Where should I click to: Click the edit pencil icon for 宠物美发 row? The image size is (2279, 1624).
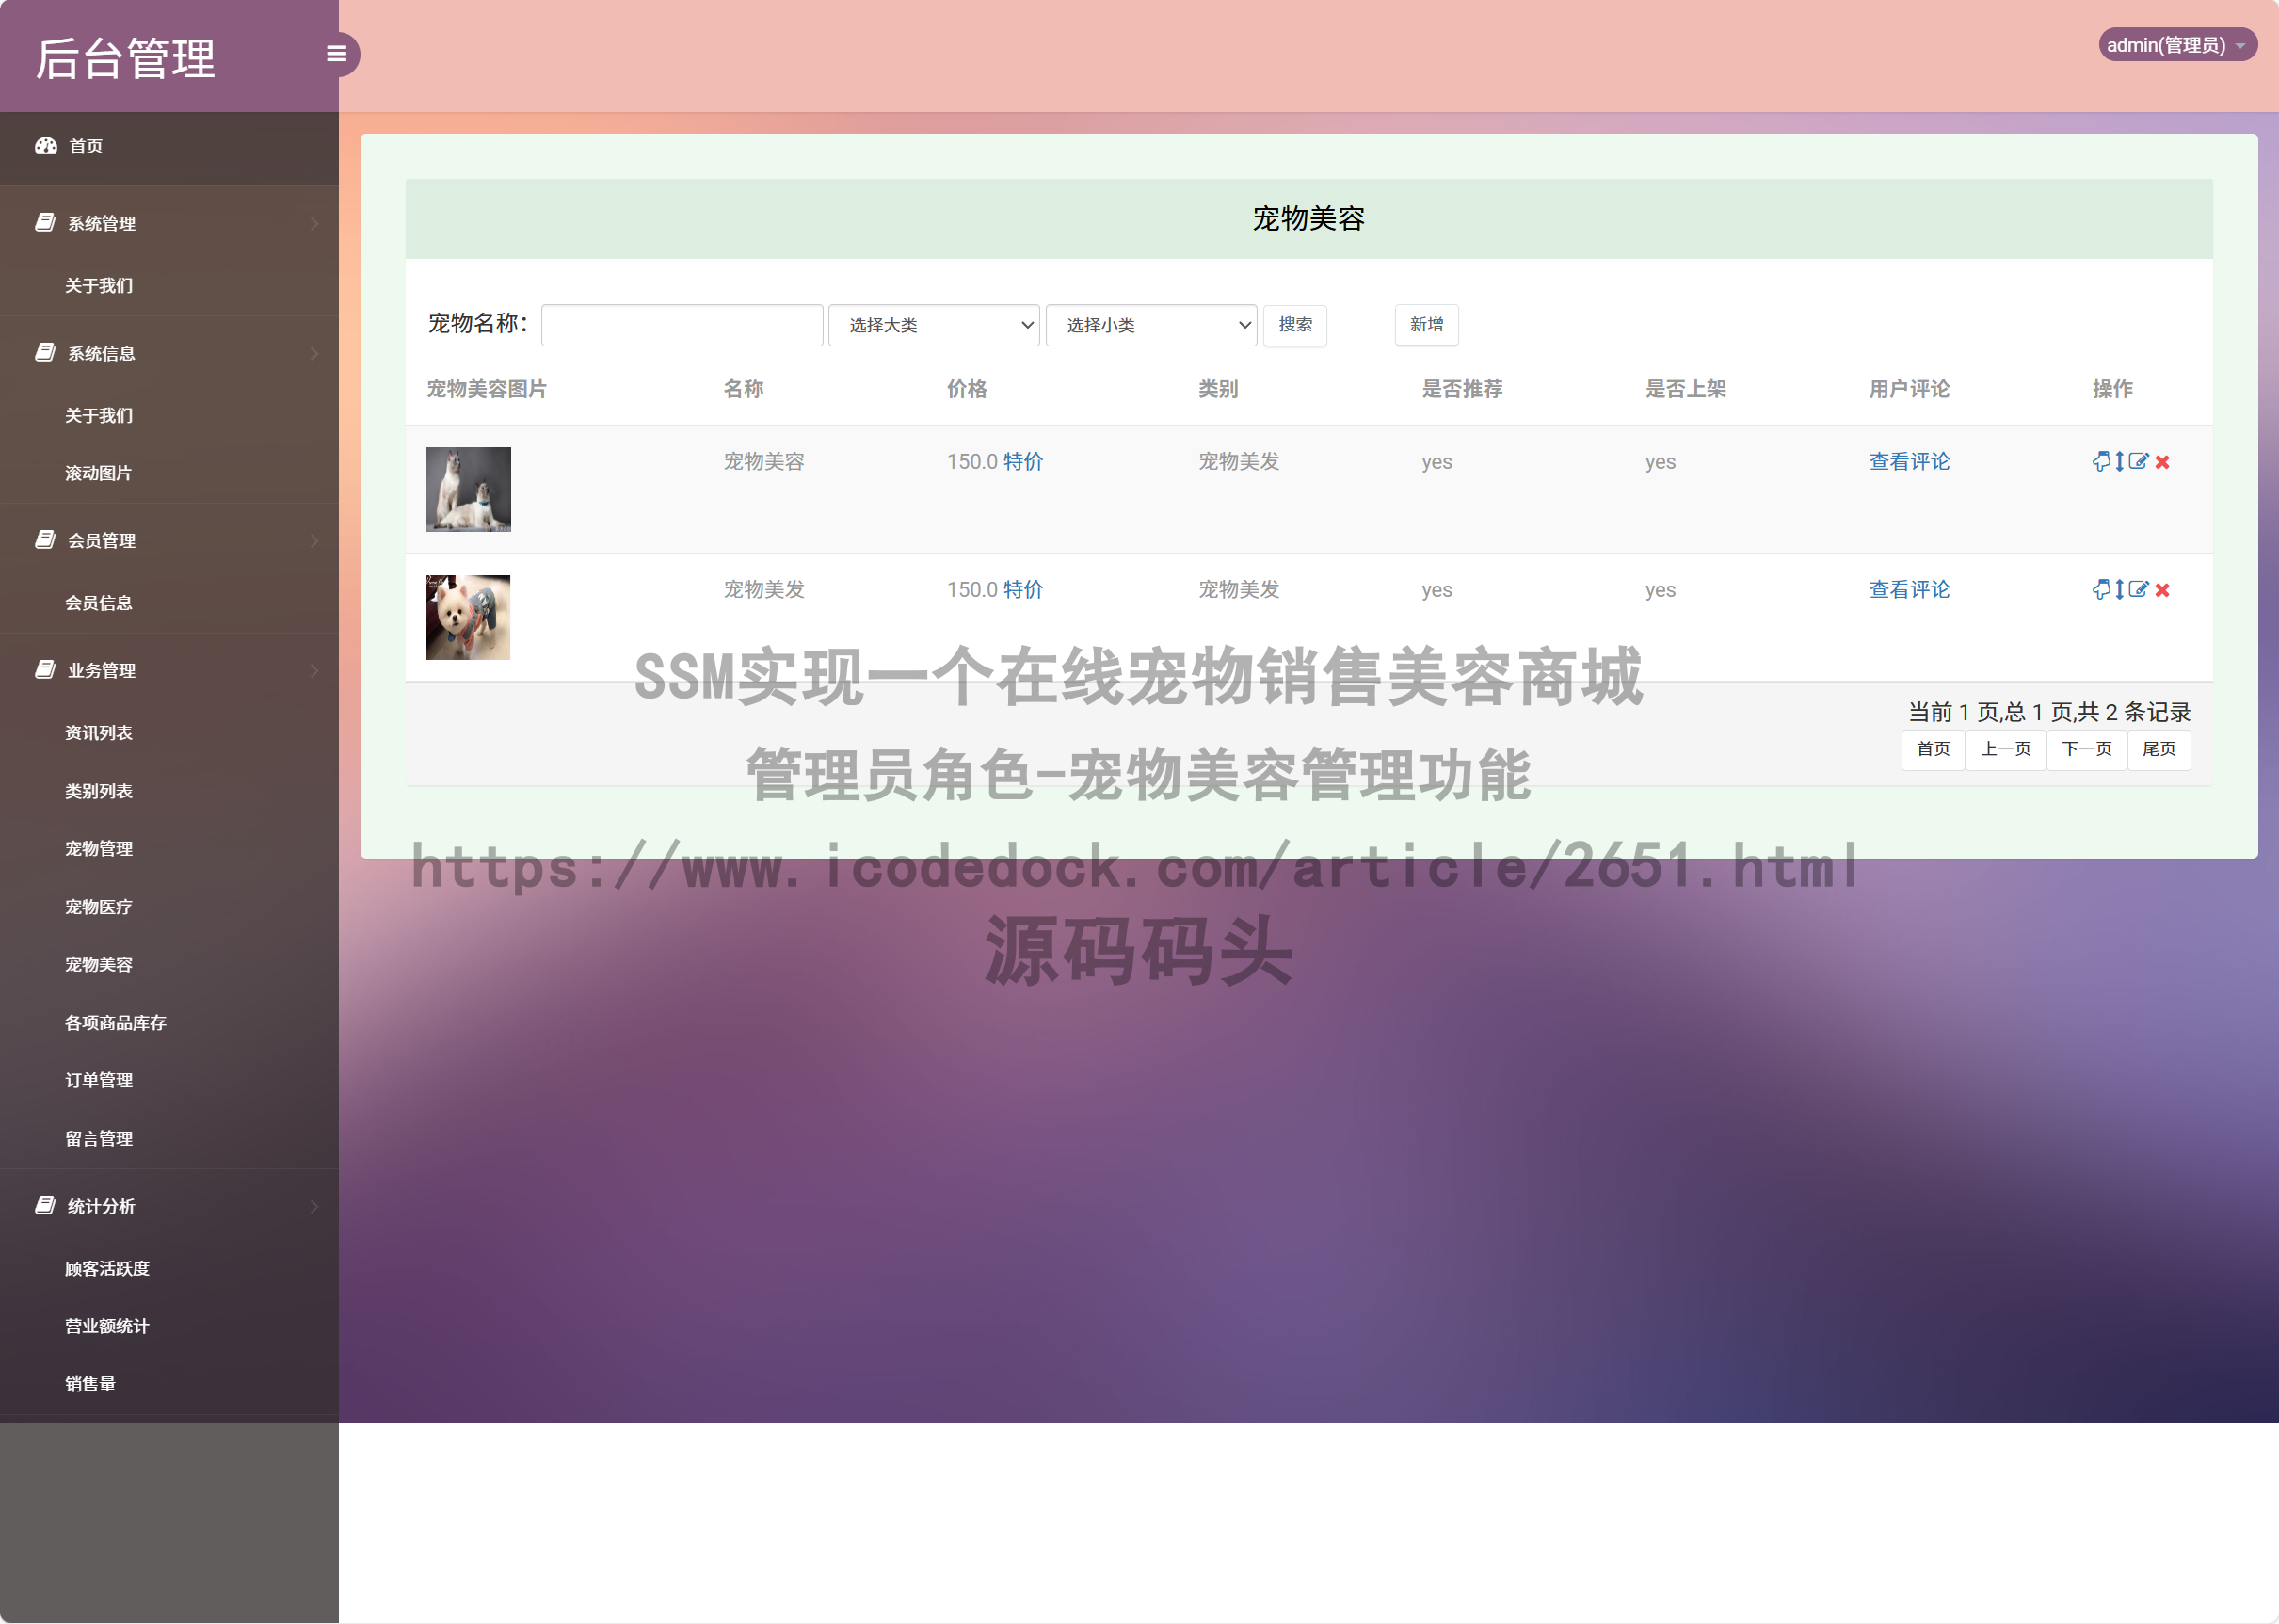point(2139,590)
